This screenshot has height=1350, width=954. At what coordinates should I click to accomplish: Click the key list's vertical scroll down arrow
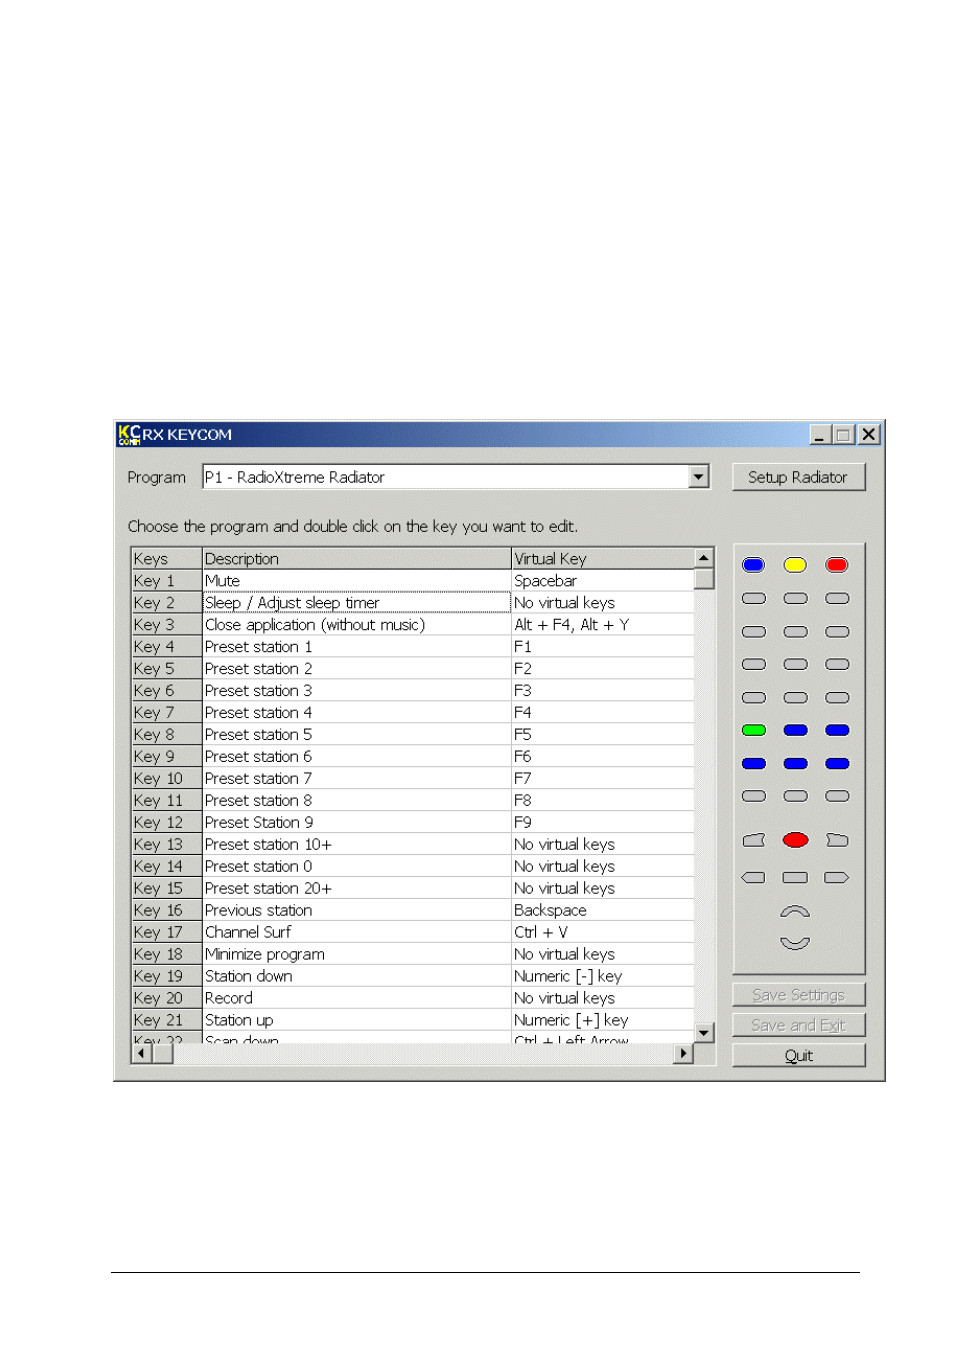click(704, 1032)
